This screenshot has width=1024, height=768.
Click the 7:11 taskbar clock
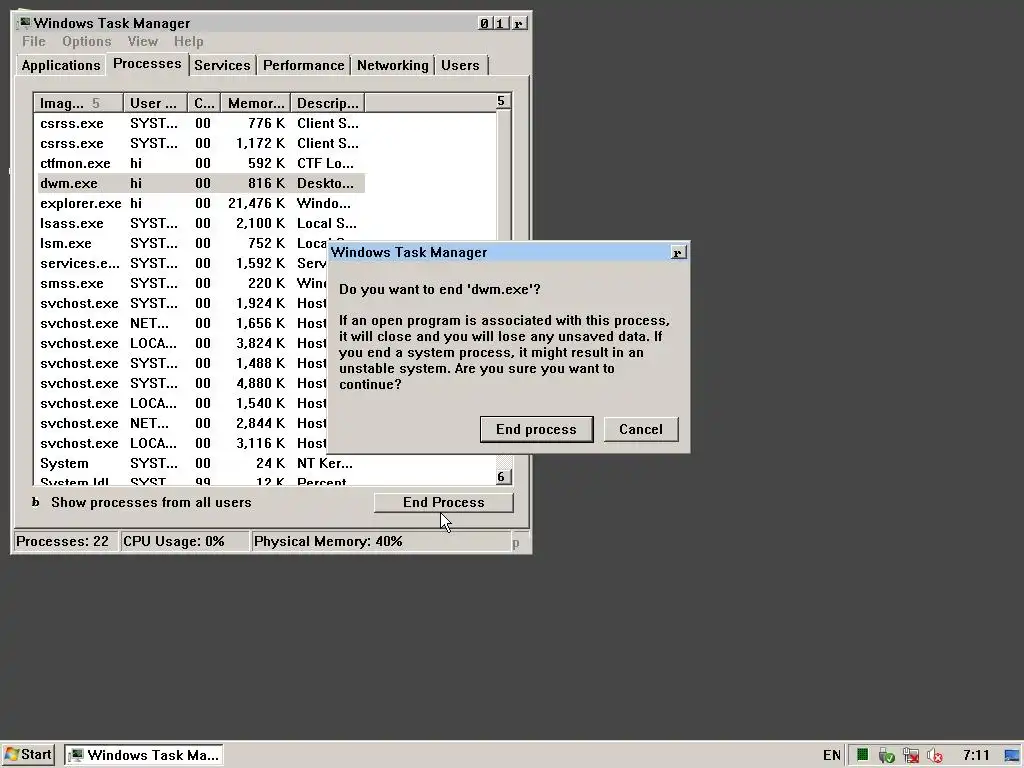pos(976,755)
